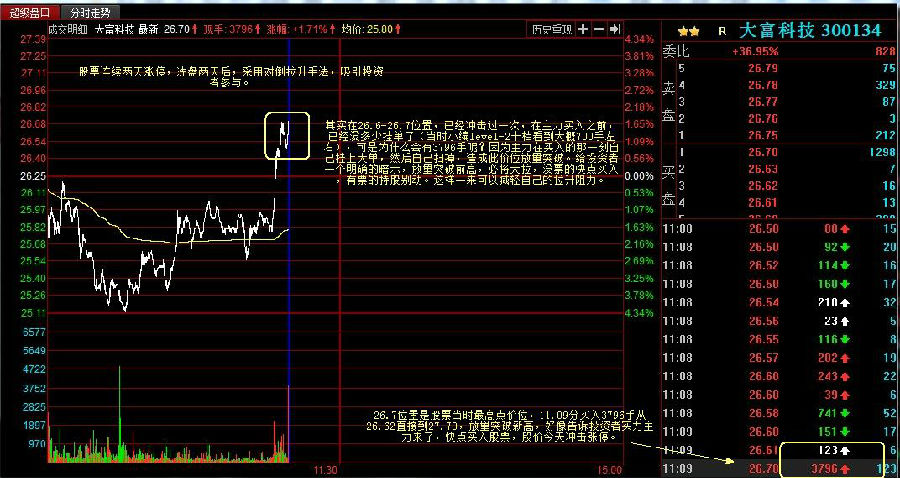The image size is (900, 478).
Task: Select last trade row at 11:09 26.70
Action: (770, 467)
